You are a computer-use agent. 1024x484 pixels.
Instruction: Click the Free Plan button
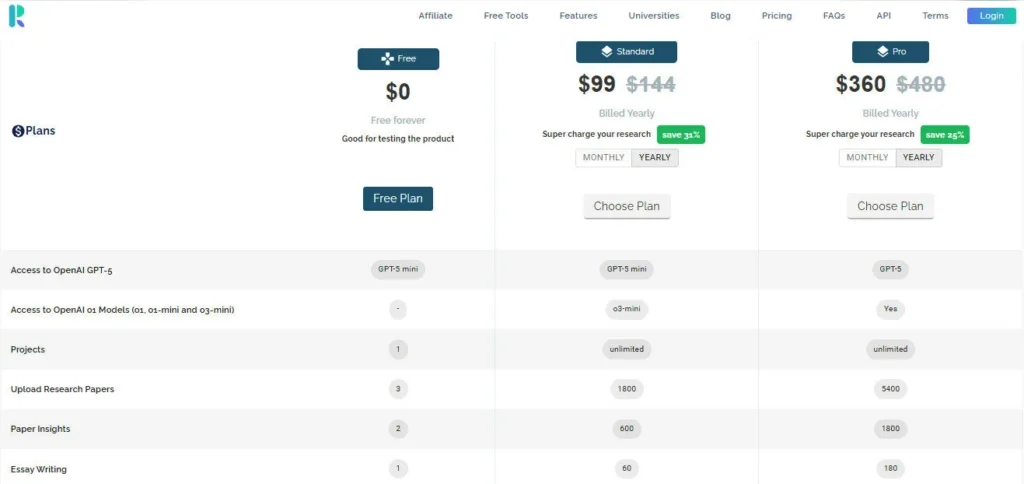(x=398, y=198)
